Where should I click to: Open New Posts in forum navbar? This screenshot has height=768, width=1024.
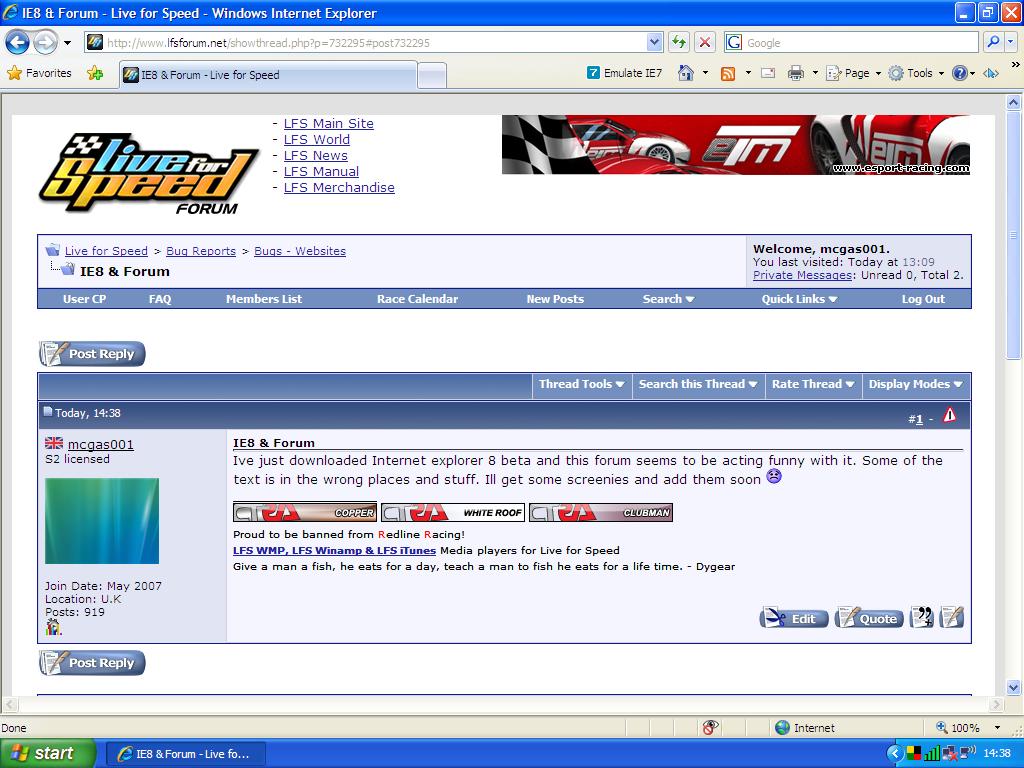click(x=555, y=299)
